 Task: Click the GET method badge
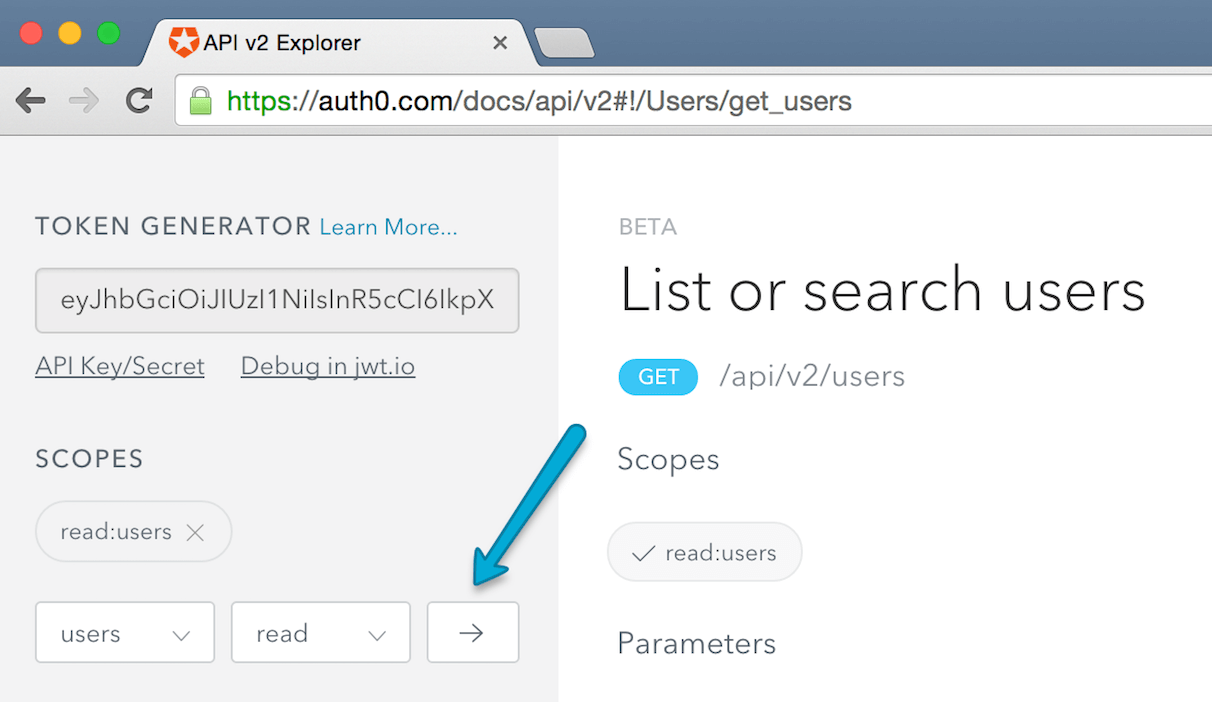point(658,377)
